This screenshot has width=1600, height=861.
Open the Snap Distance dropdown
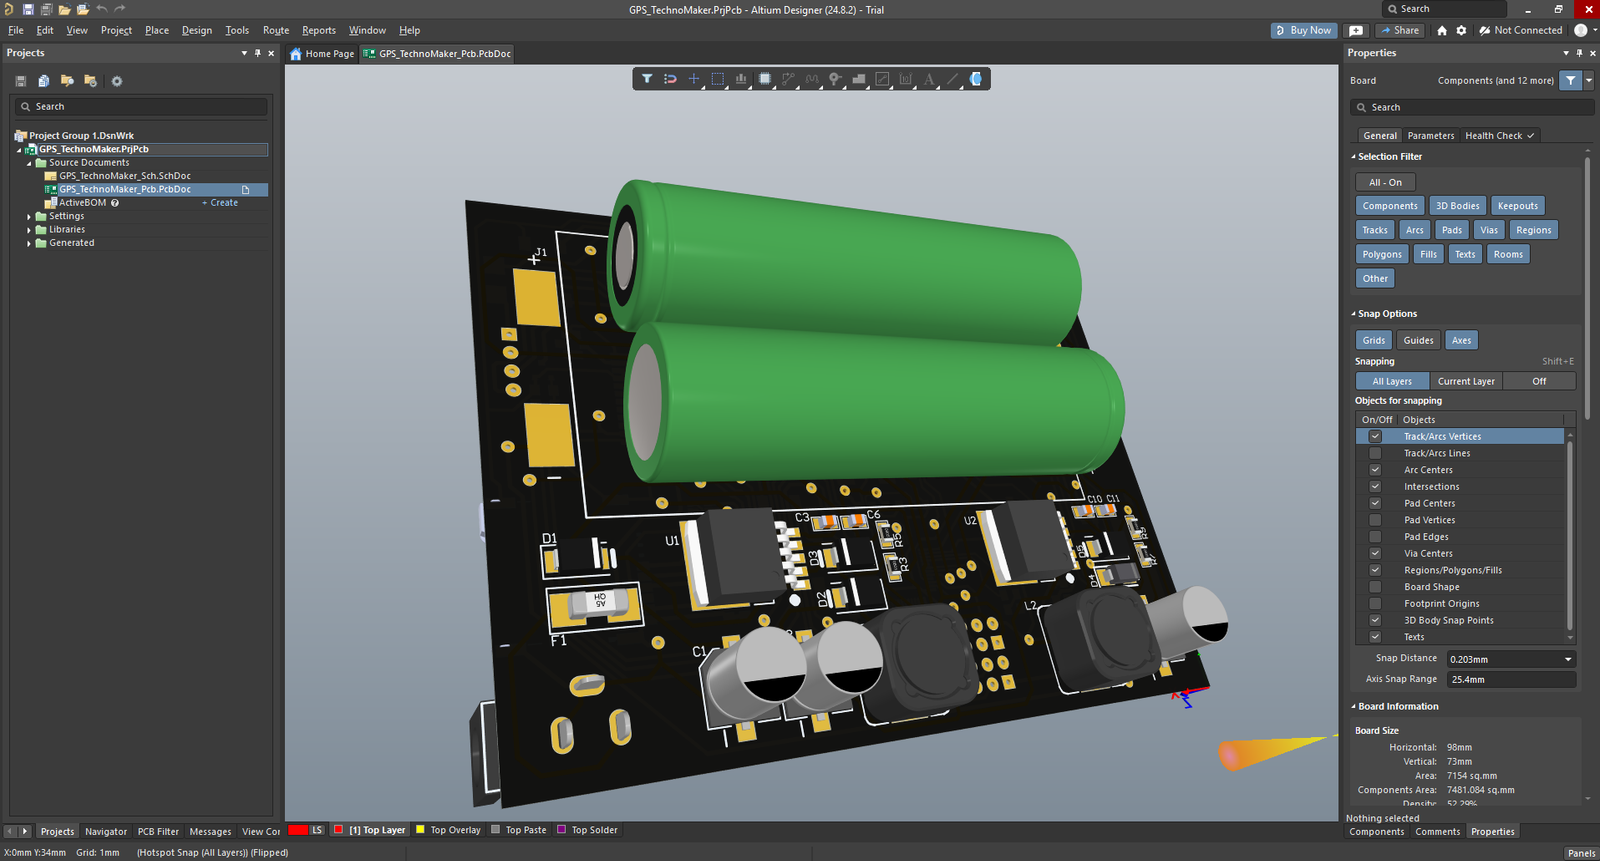click(x=1567, y=659)
